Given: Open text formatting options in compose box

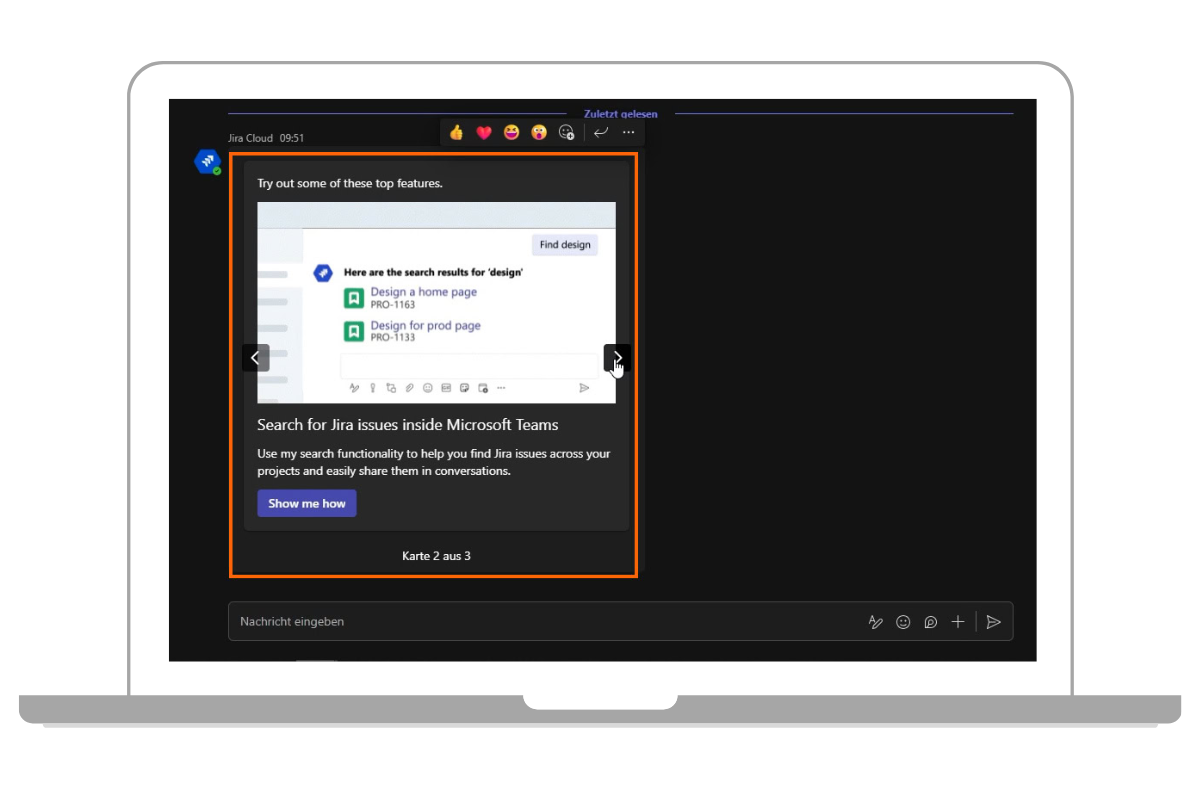Looking at the screenshot, I should tap(876, 622).
